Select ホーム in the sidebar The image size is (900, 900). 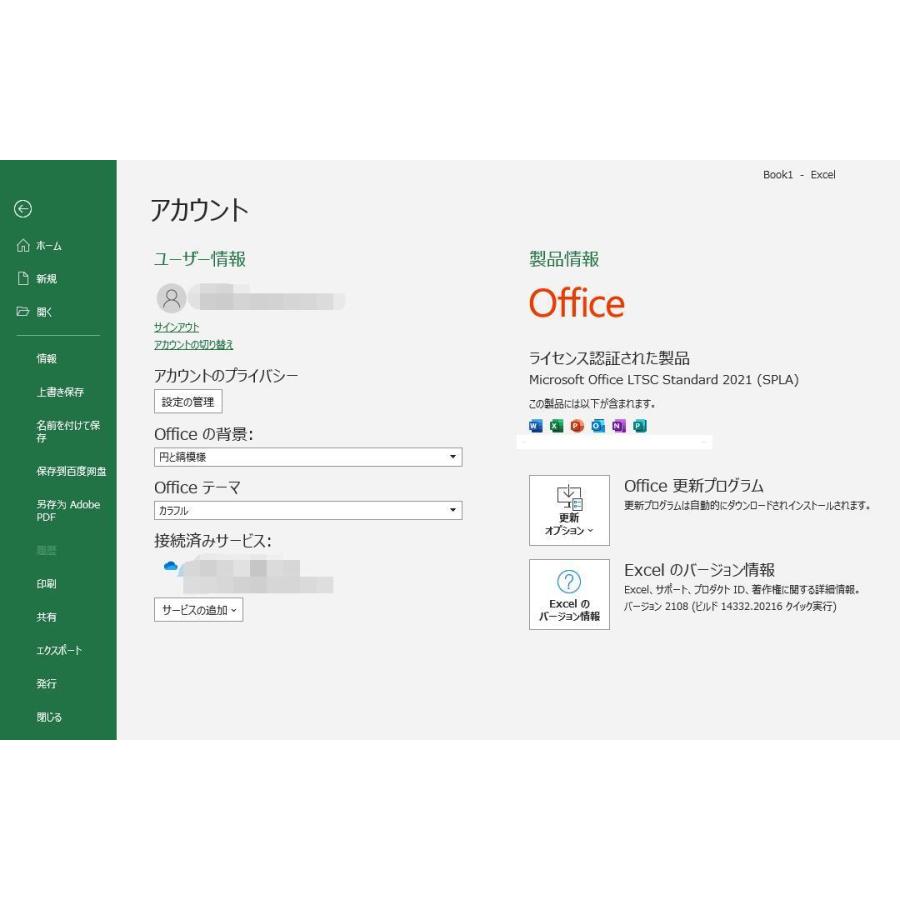(x=49, y=246)
